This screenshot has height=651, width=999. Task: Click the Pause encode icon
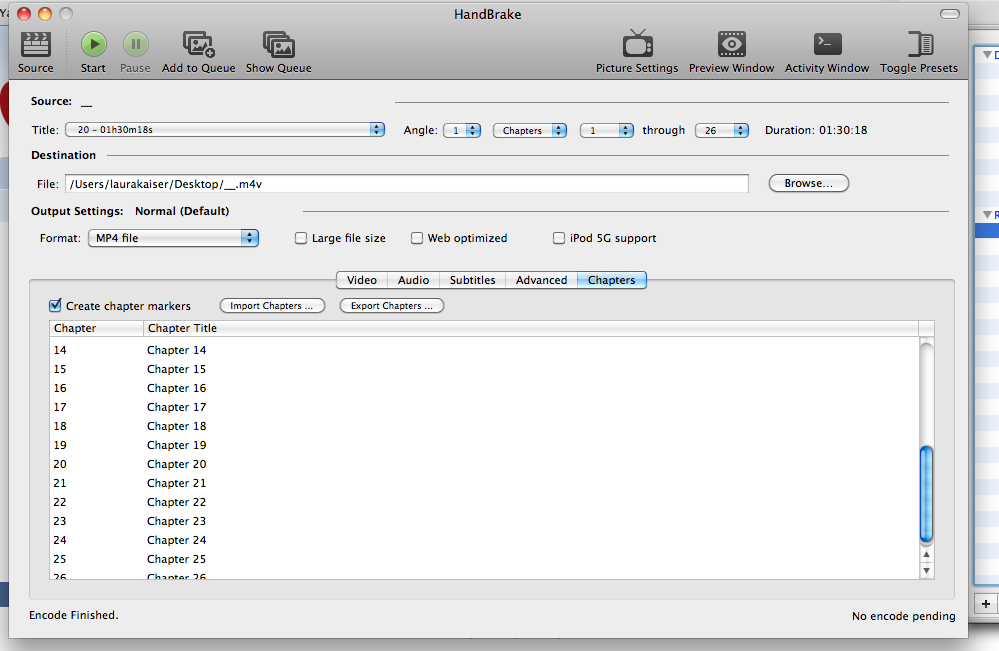[135, 44]
